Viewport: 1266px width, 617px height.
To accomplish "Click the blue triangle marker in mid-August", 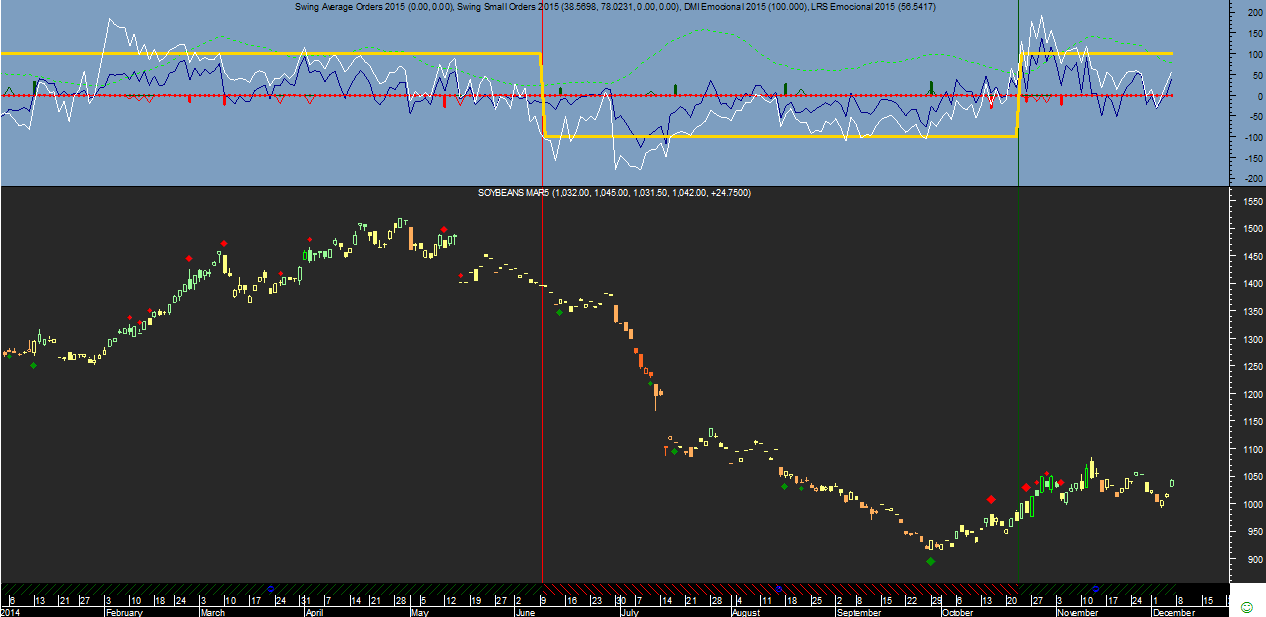I will pos(778,588).
